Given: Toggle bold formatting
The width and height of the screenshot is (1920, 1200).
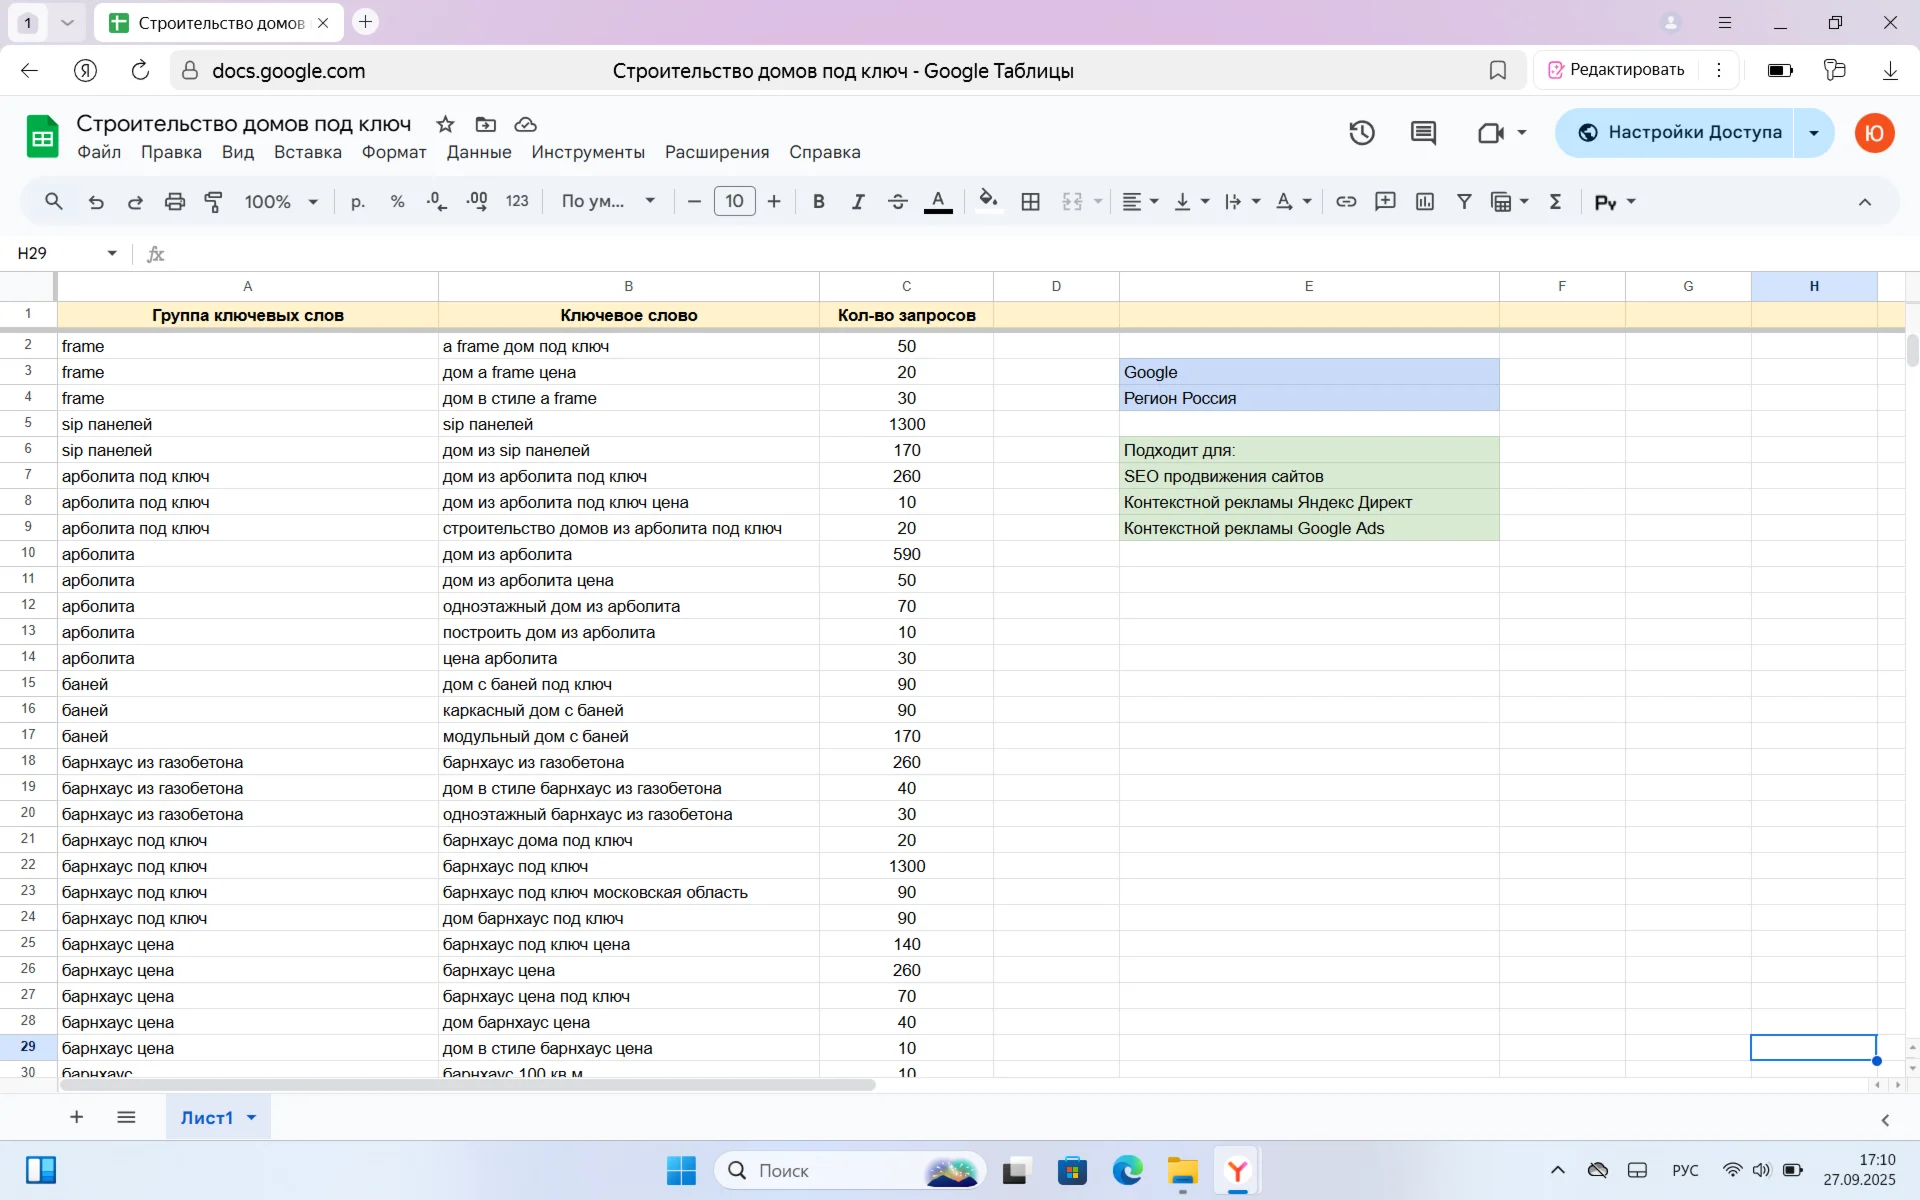Looking at the screenshot, I should (818, 202).
